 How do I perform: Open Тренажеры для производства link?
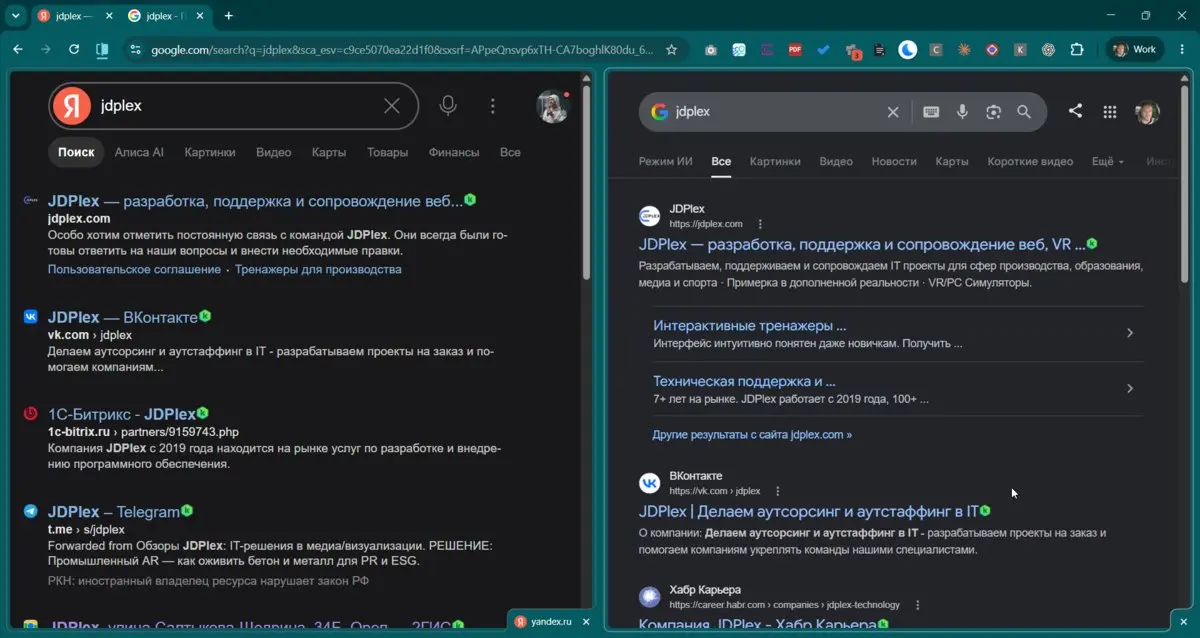(318, 269)
